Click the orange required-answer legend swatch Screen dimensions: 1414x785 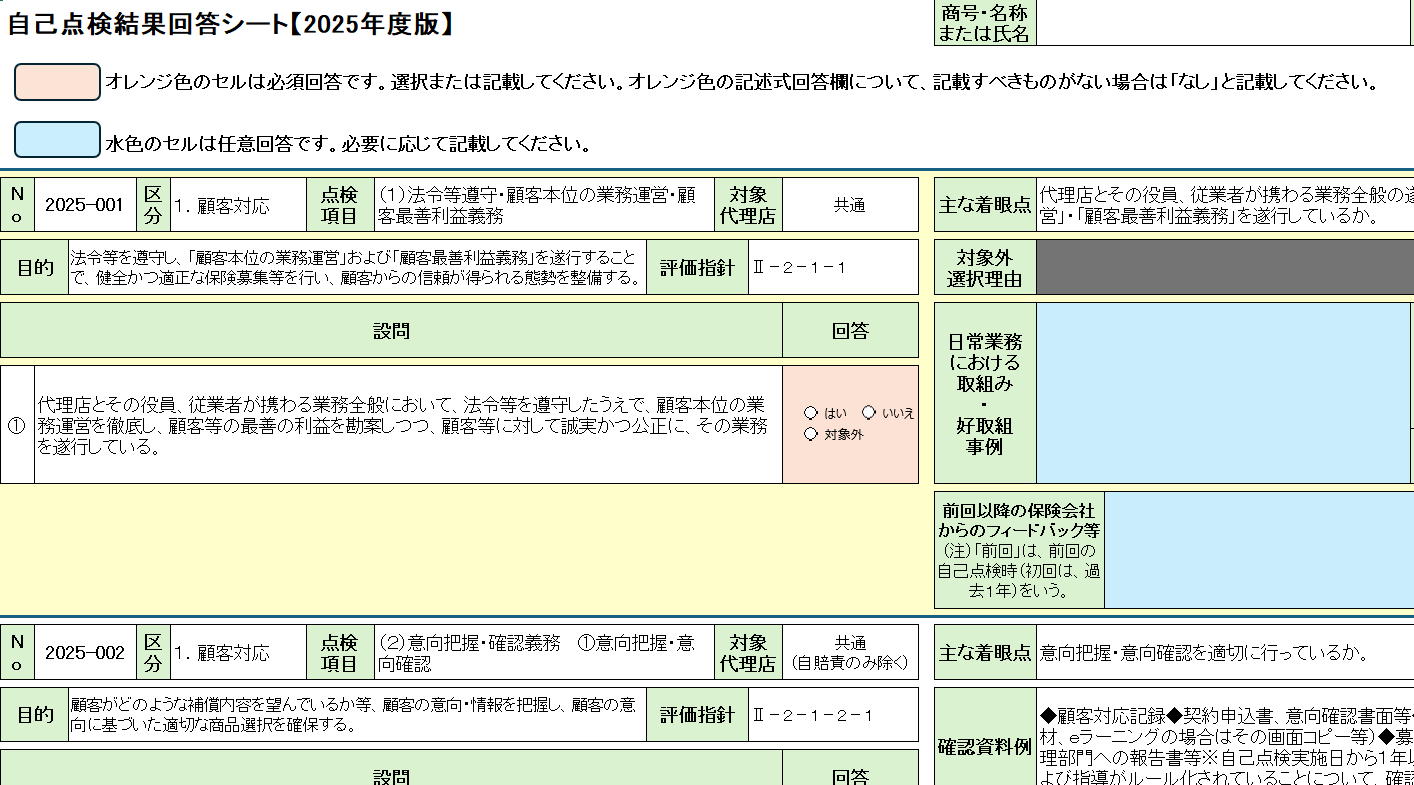[x=57, y=82]
